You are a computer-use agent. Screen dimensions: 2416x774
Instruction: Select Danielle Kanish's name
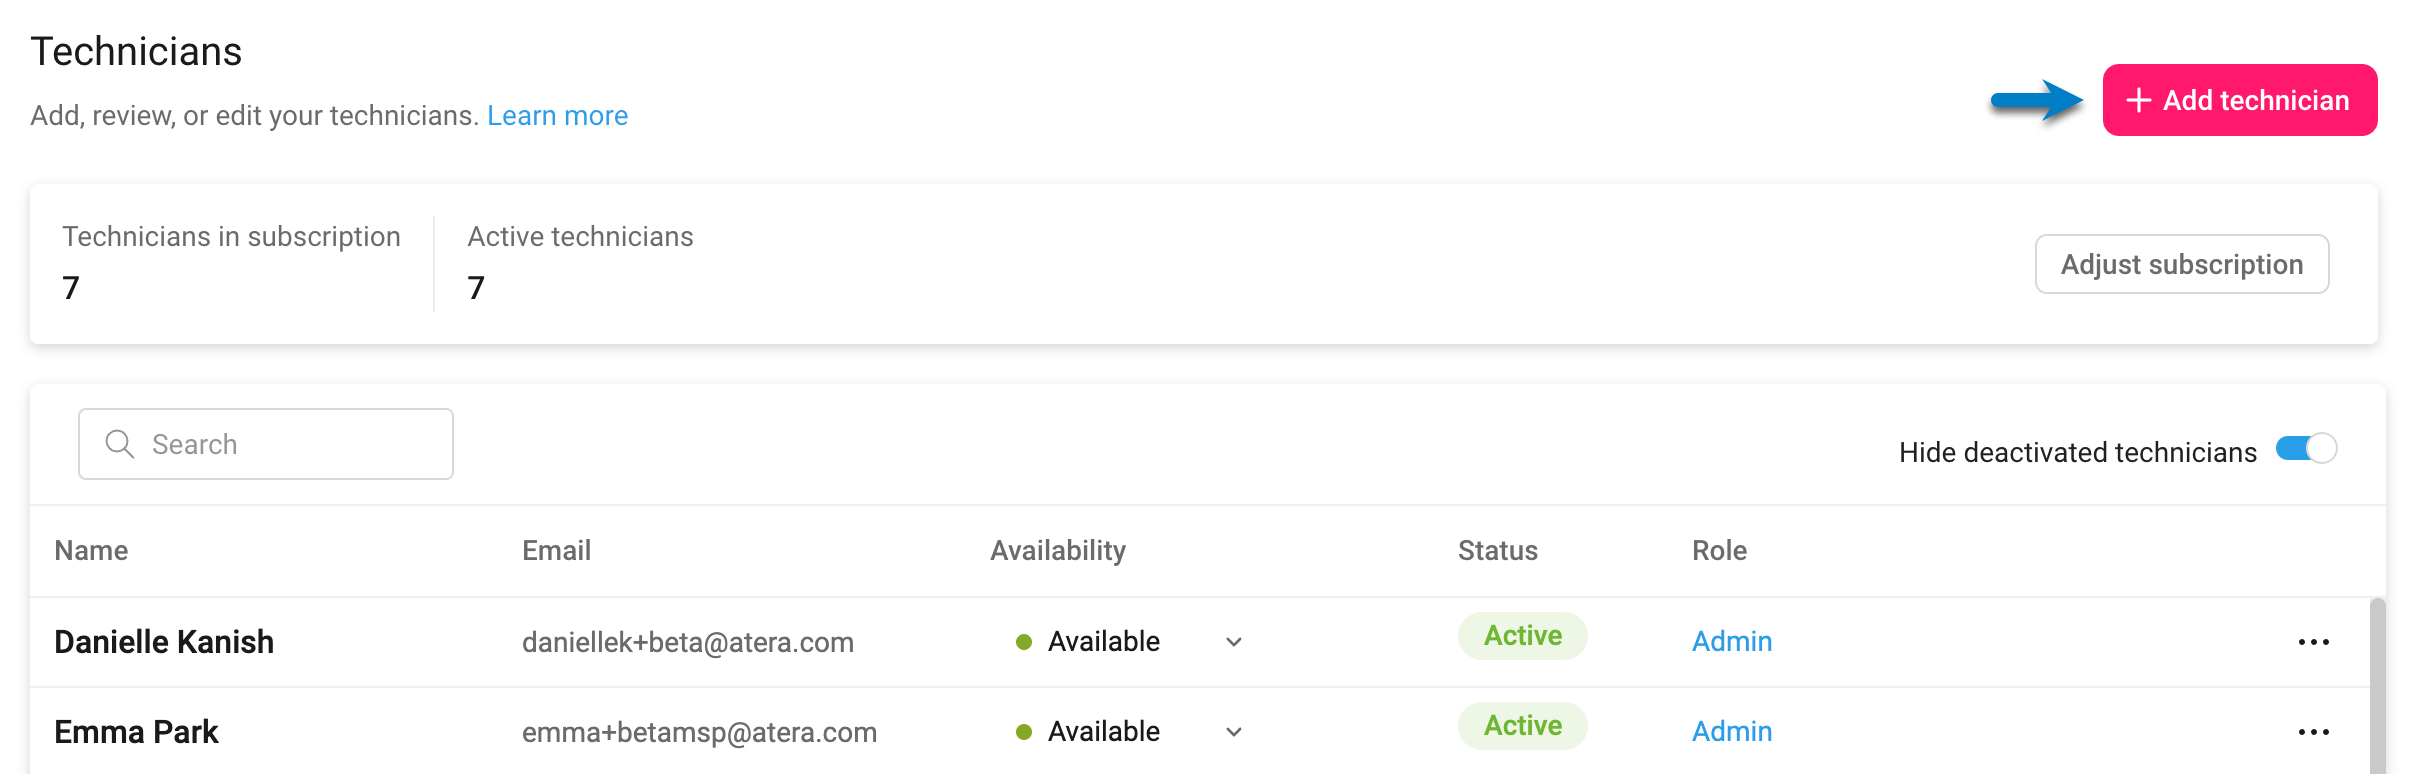click(164, 642)
